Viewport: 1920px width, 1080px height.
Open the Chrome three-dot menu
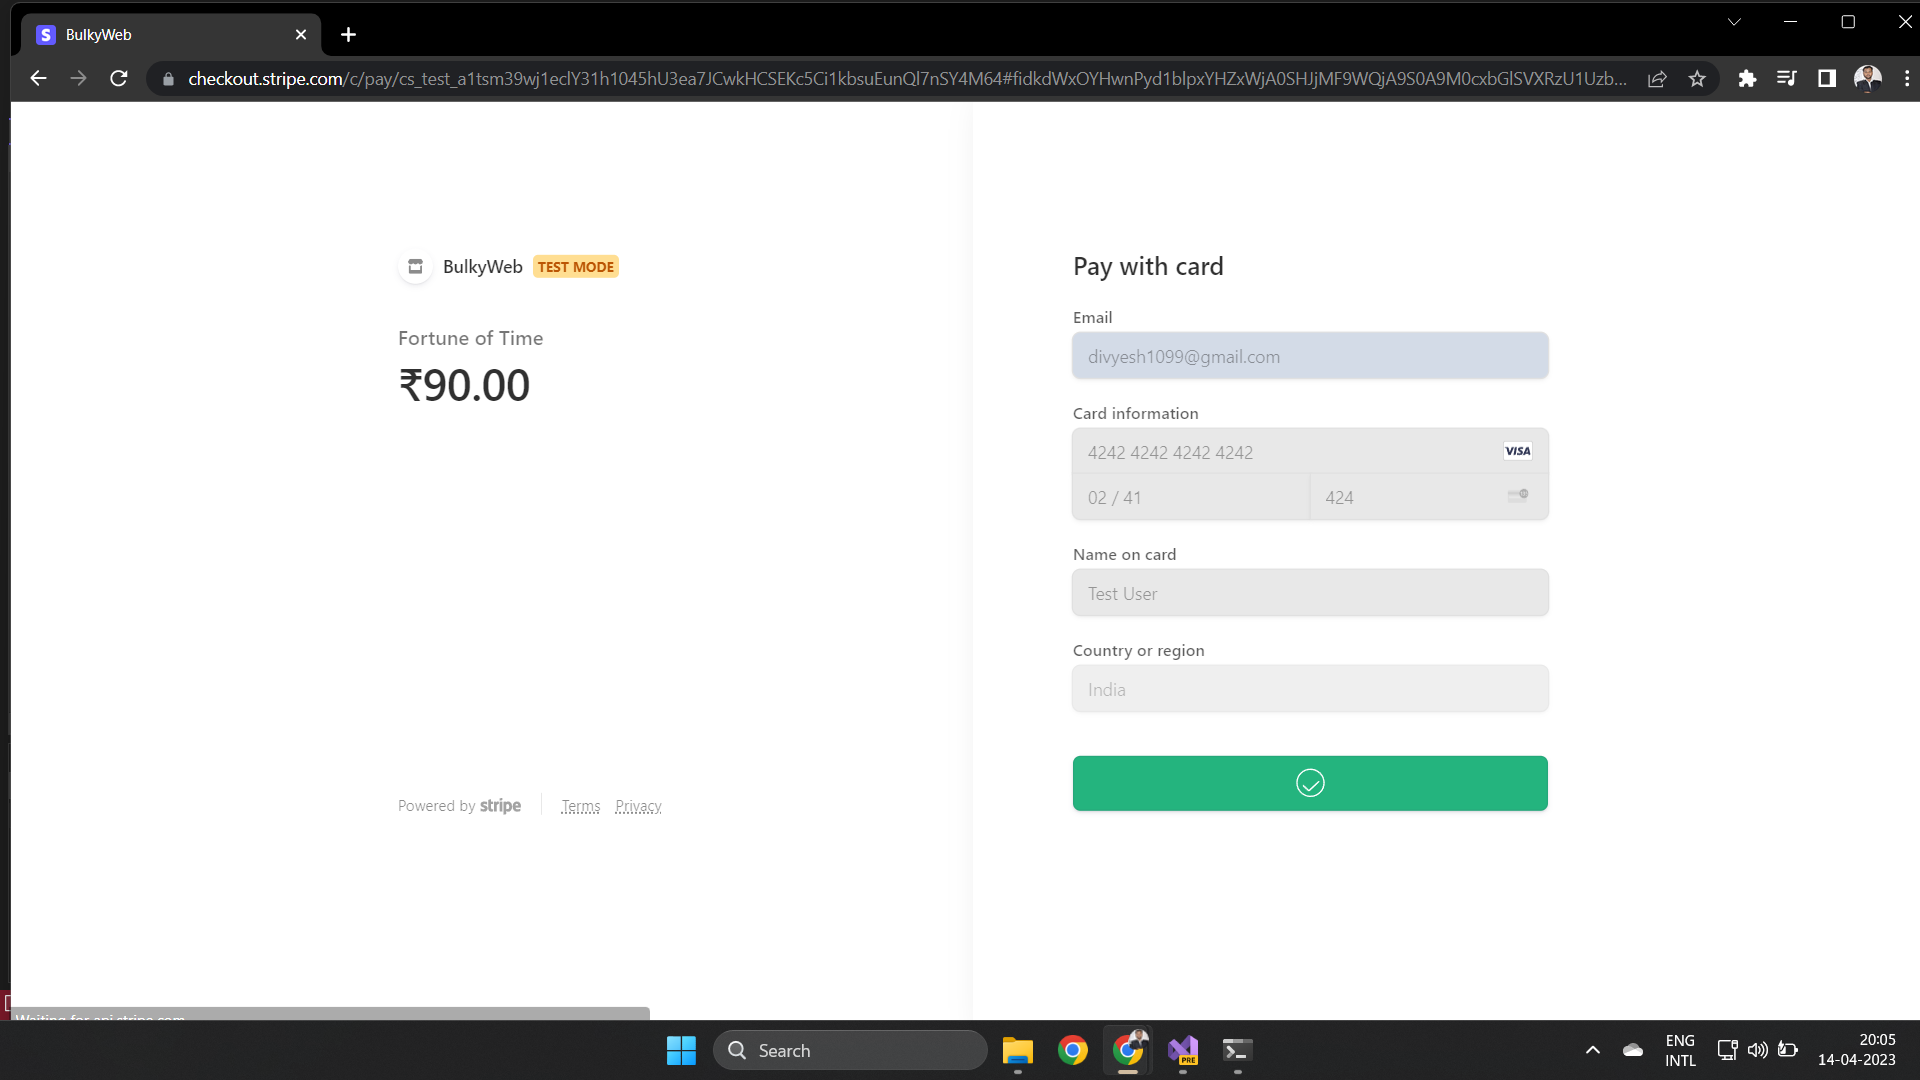click(x=1908, y=78)
